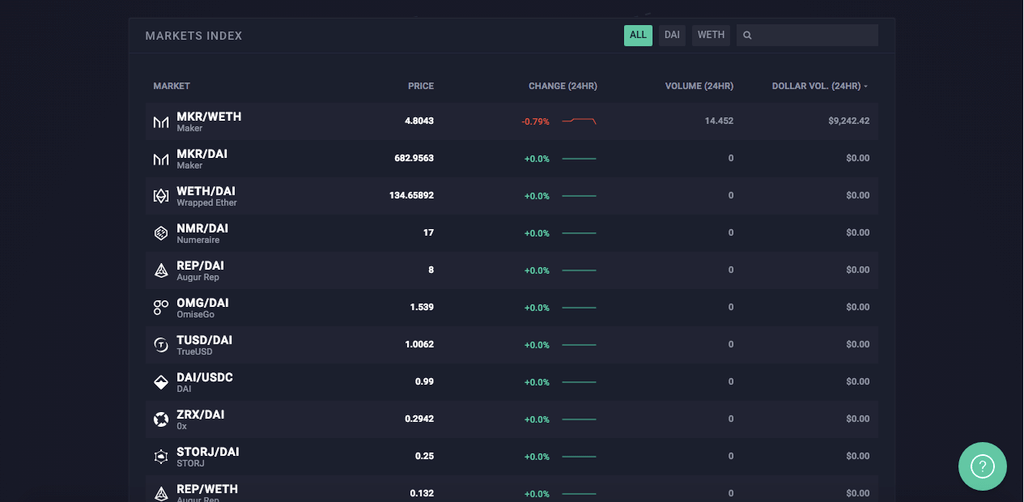Click the OmiseGo token icon
1024x502 pixels.
tap(161, 307)
